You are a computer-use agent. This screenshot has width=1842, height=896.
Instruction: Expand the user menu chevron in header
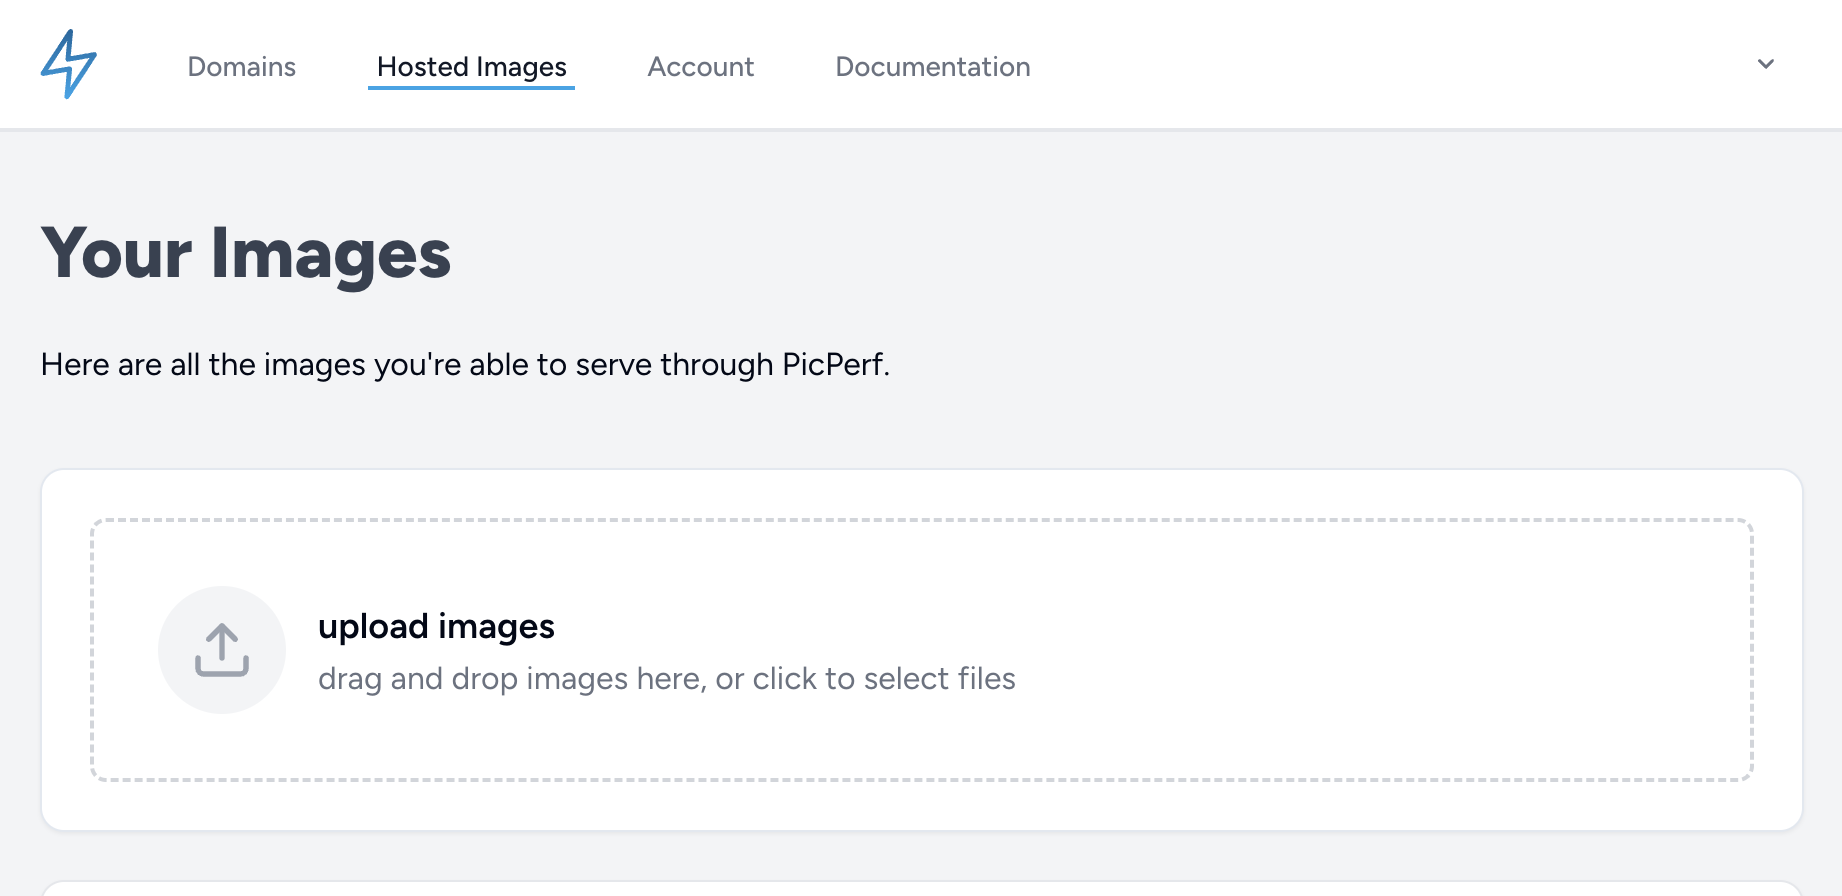point(1766,65)
